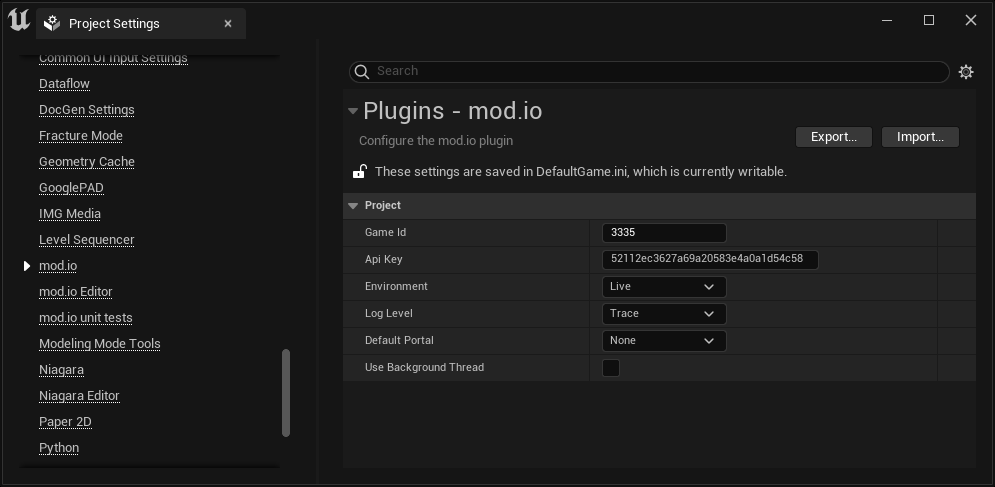Screen dimensions: 995x487
Task: Open the GooglePAD category
Action: coord(71,188)
